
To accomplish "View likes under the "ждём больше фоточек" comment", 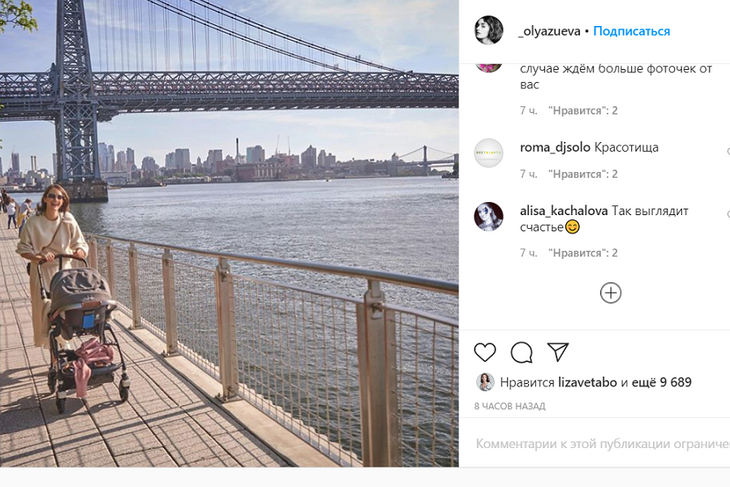I will point(582,110).
